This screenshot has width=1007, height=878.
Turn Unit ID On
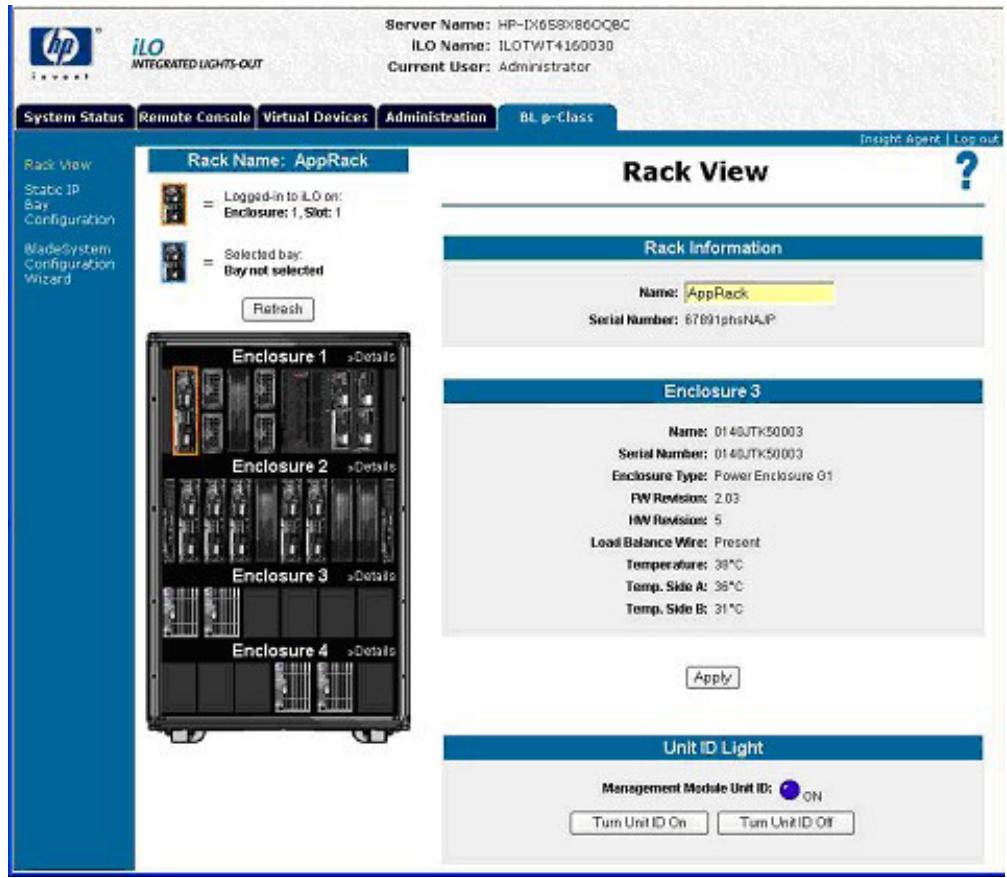pyautogui.click(x=639, y=823)
